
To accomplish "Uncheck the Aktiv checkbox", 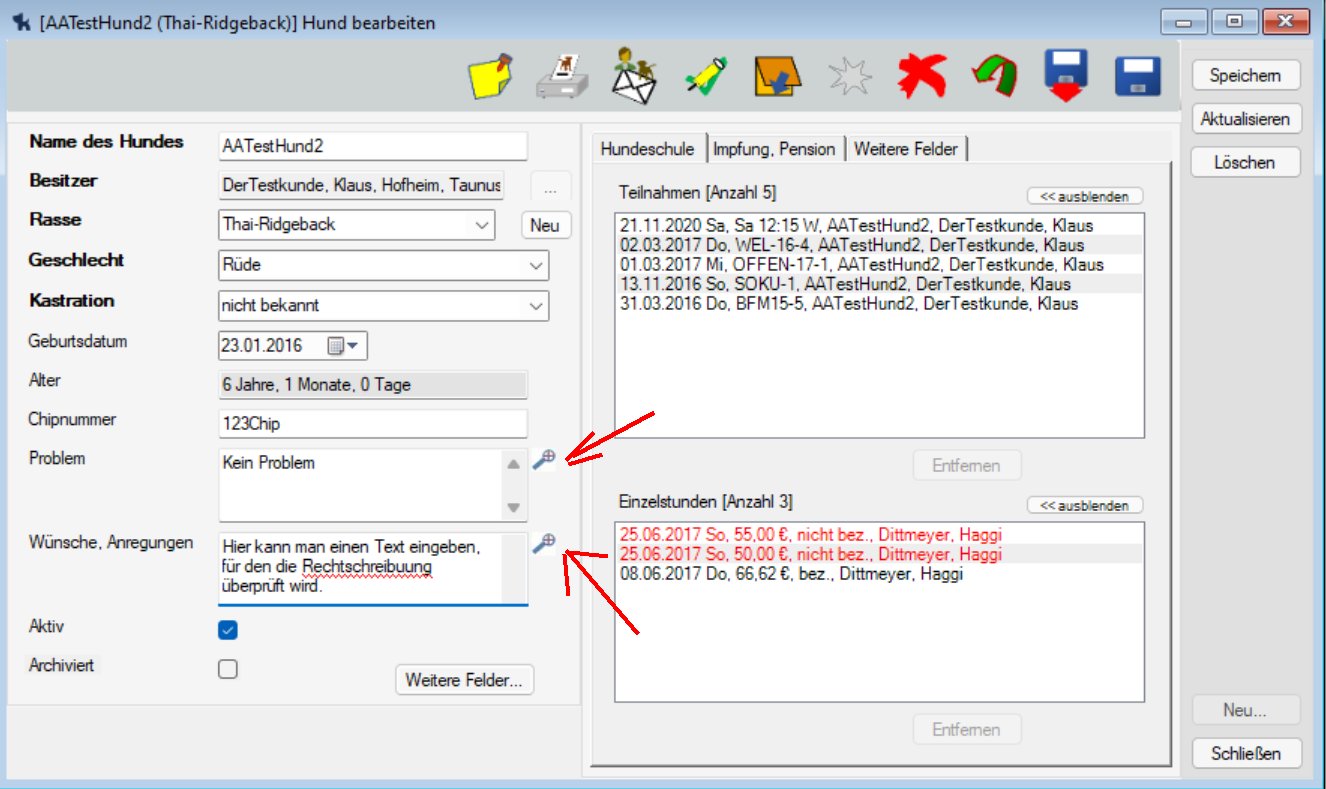I will (228, 630).
